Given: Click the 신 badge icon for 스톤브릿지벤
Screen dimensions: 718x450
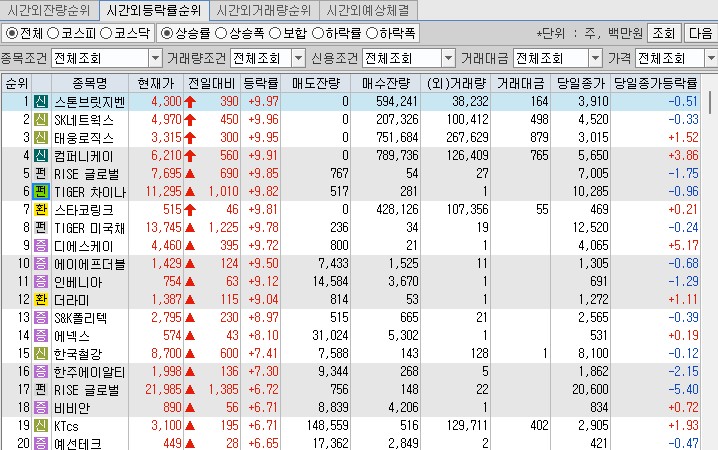Looking at the screenshot, I should (x=41, y=102).
